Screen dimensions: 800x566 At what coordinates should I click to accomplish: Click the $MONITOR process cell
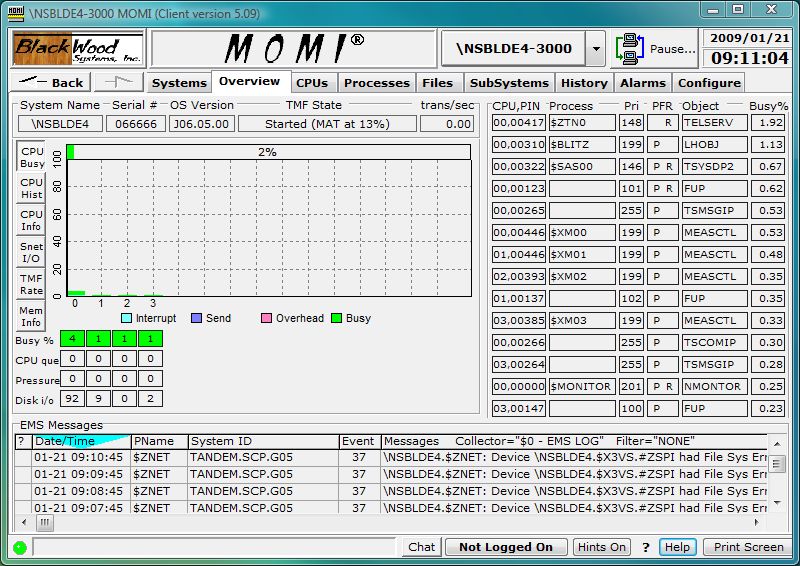(582, 386)
